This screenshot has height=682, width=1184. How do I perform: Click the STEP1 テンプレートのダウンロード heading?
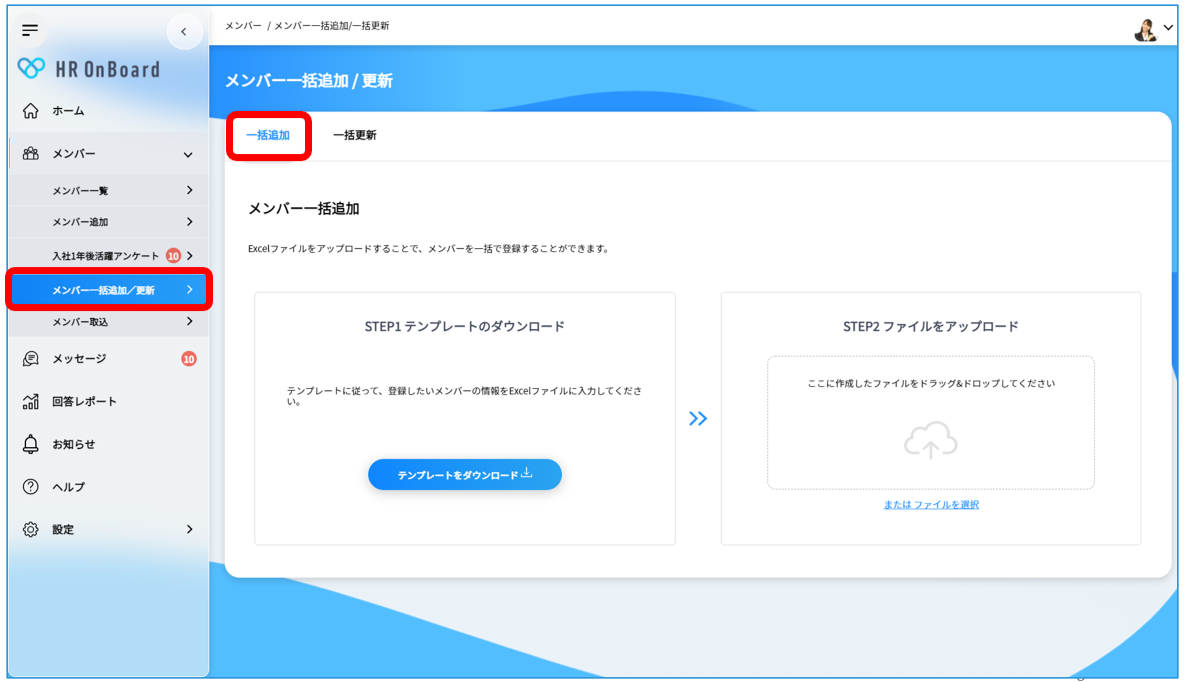[464, 326]
